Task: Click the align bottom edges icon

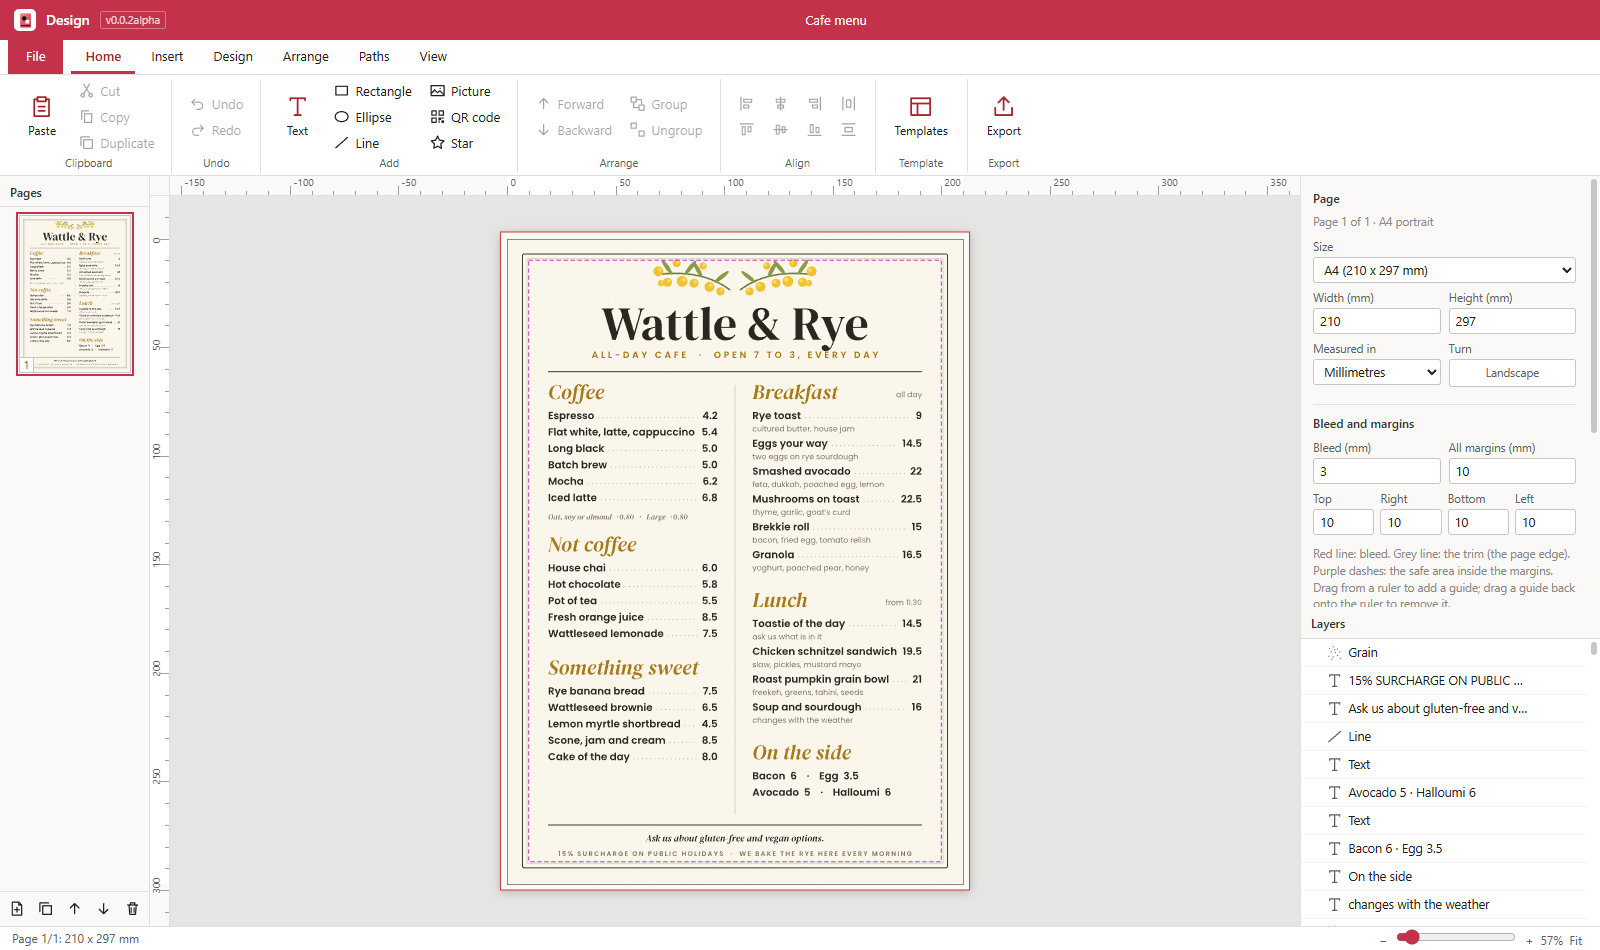Action: [x=815, y=130]
